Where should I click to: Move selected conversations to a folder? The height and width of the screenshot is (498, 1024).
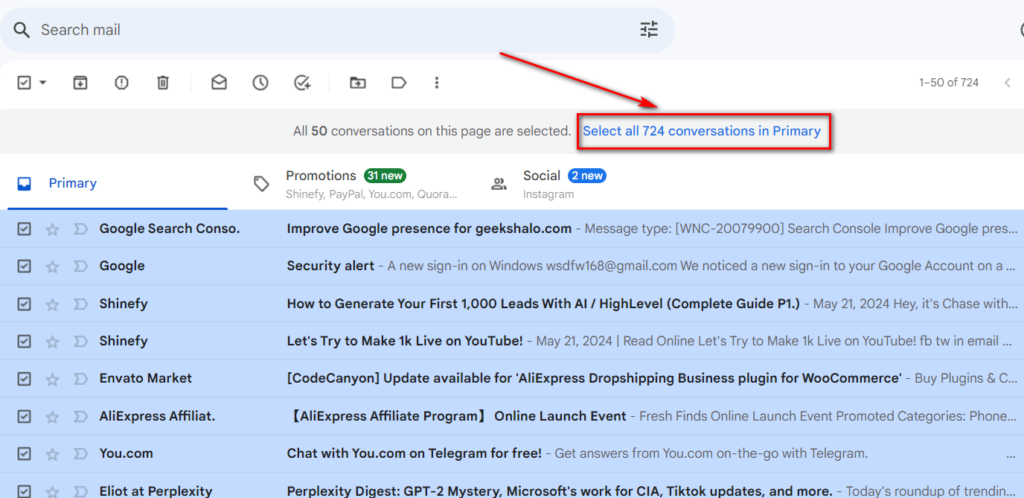[x=357, y=83]
